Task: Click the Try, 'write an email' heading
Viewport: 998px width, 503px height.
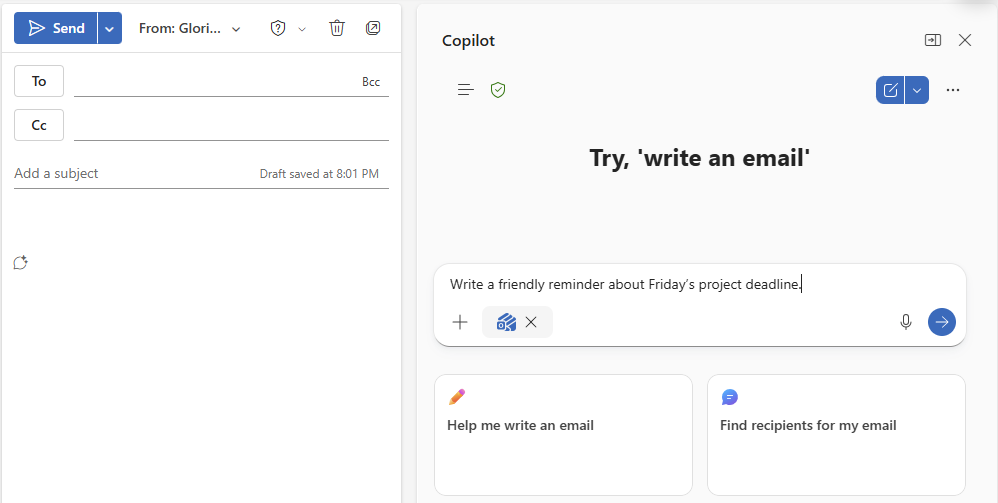Action: pos(699,158)
